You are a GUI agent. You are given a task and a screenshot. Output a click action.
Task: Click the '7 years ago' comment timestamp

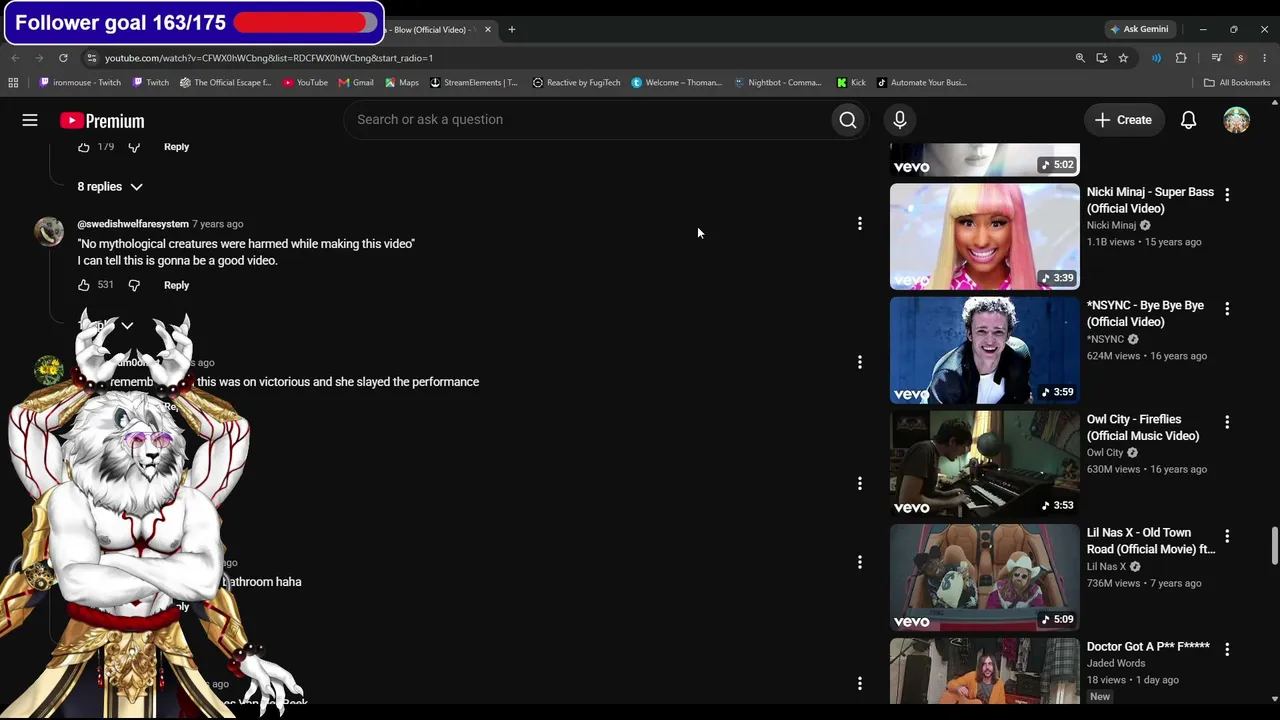coord(217,224)
